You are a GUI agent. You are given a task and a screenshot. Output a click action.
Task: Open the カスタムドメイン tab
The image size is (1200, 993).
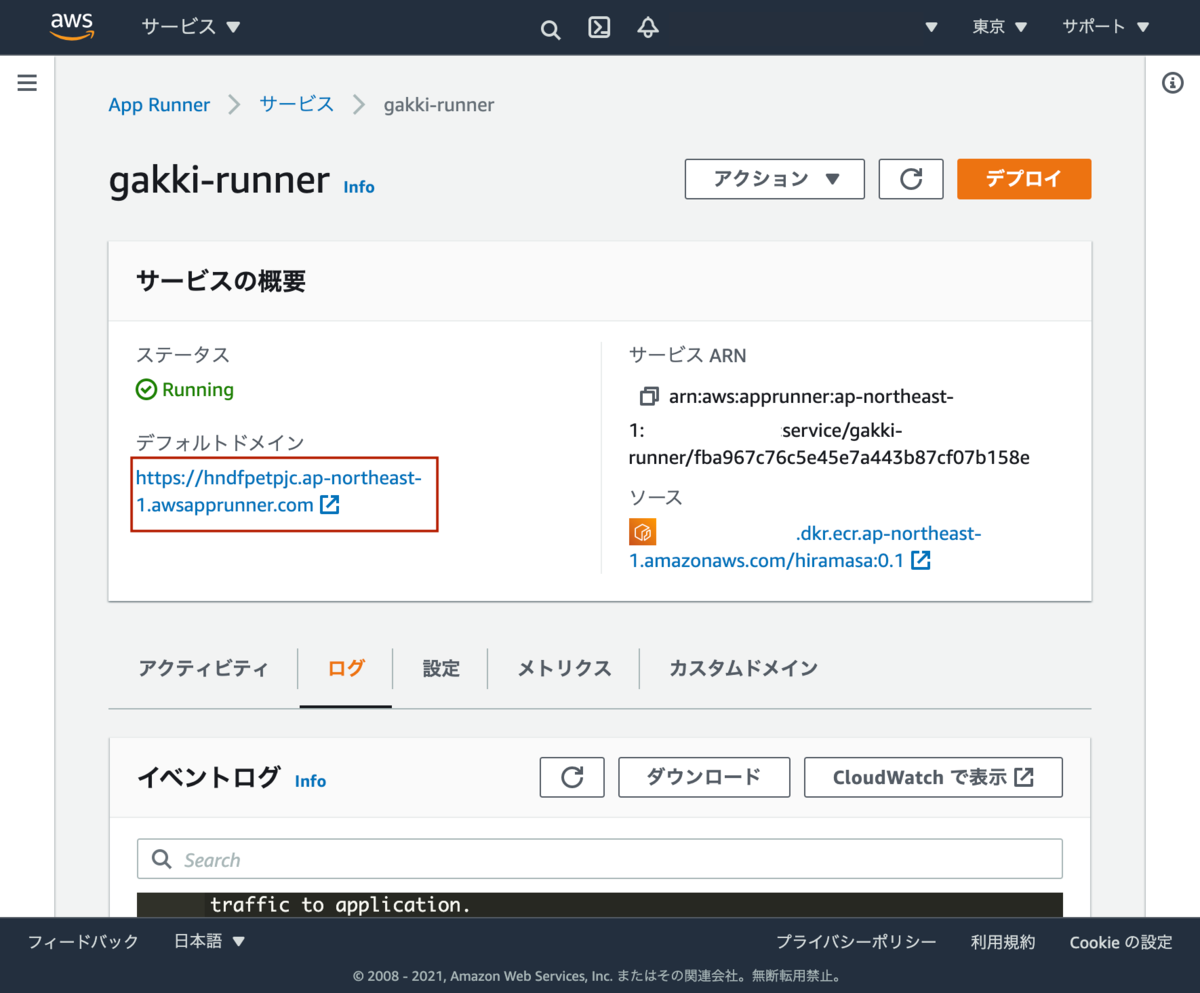coord(743,668)
